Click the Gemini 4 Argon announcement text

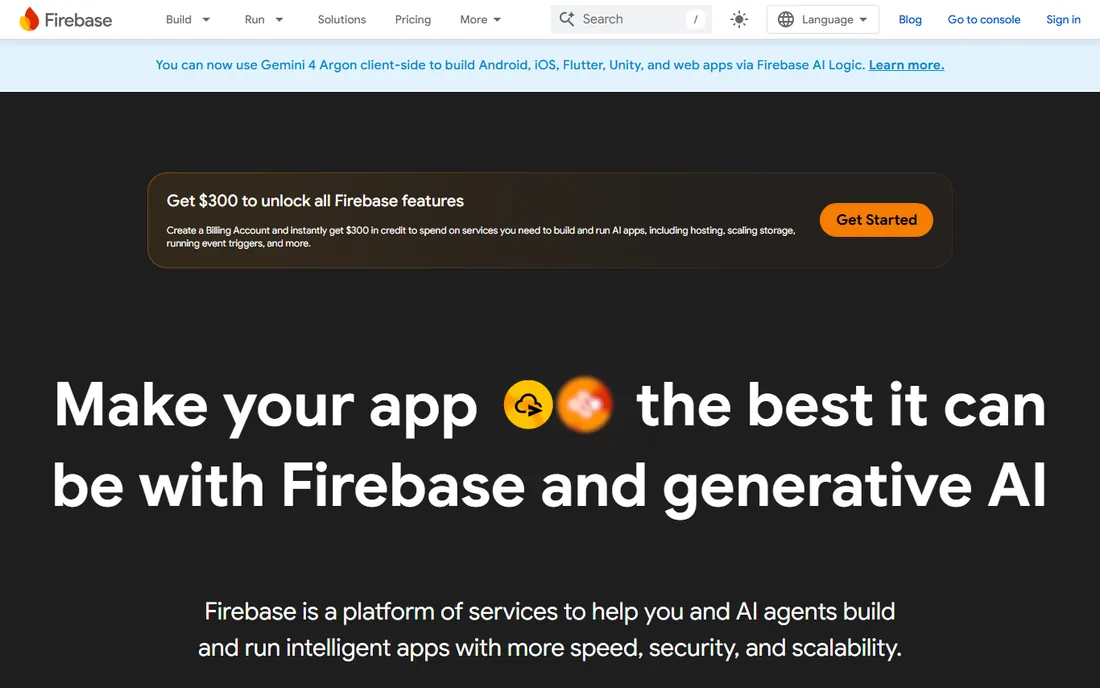coord(510,65)
